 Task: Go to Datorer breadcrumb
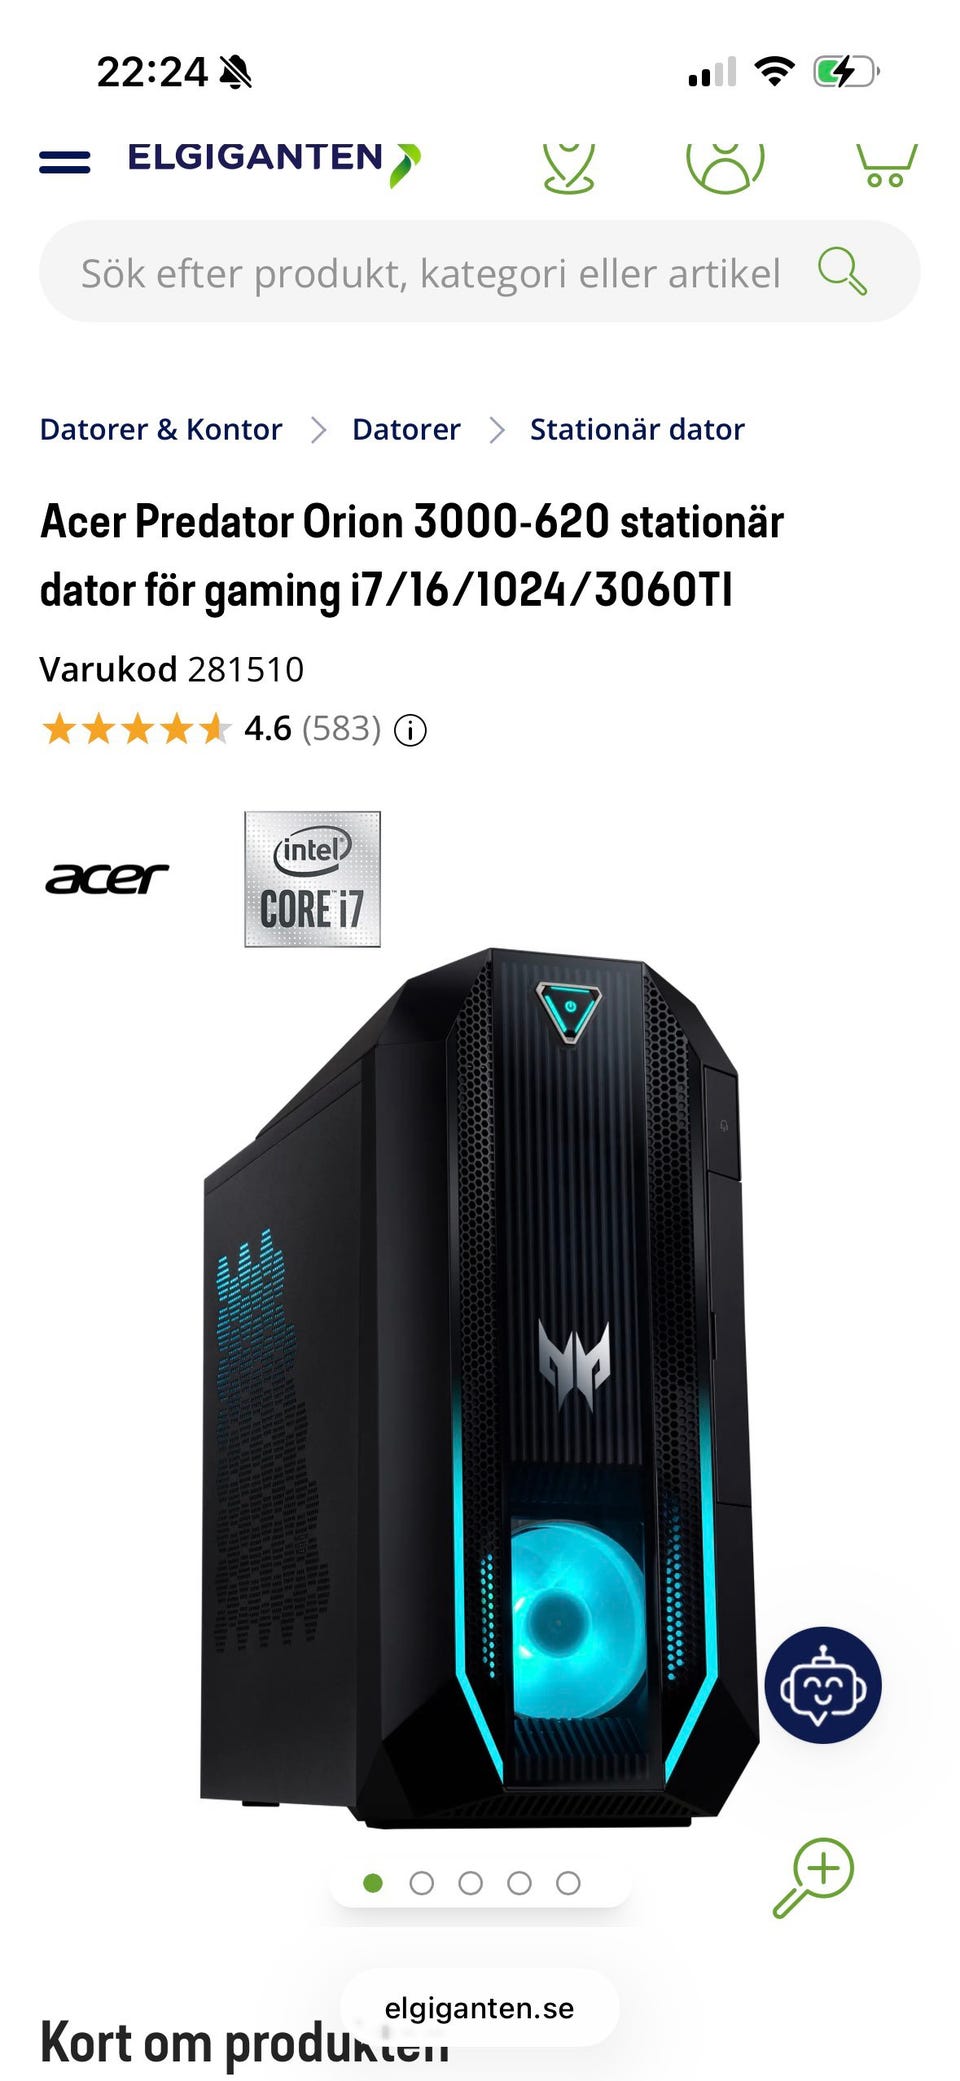pos(406,429)
